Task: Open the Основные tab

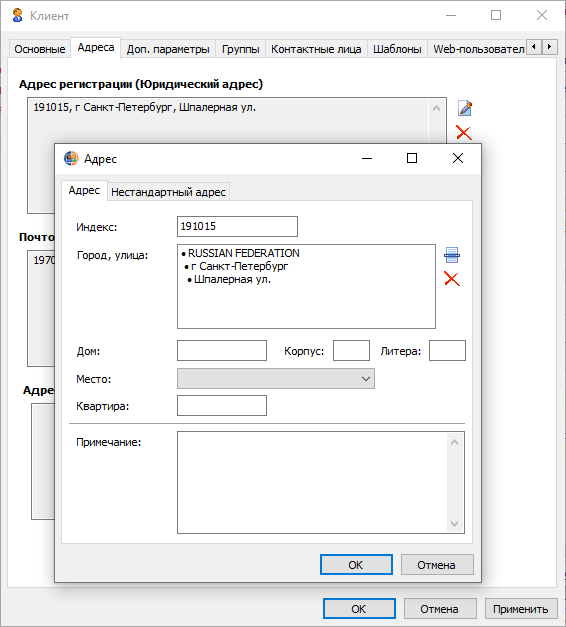Action: click(40, 49)
